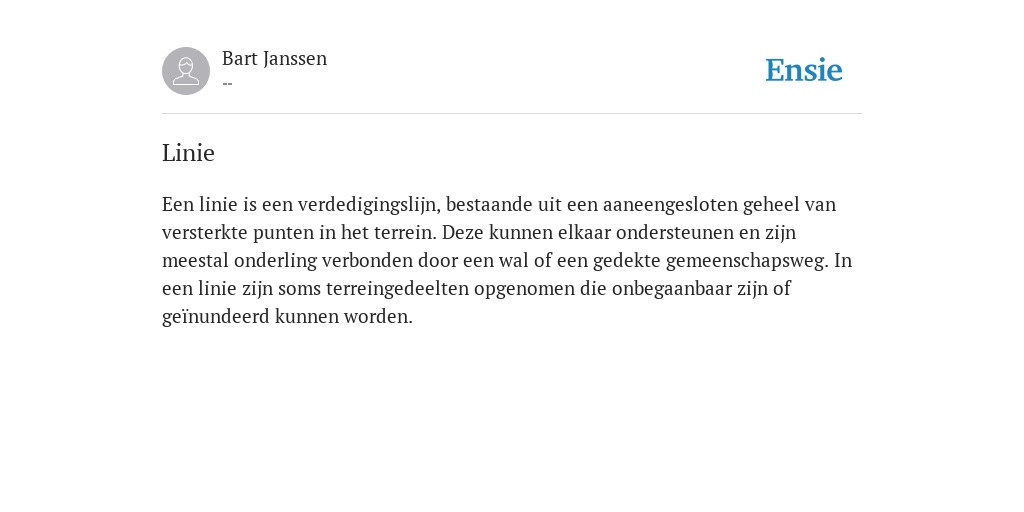This screenshot has height=512, width=1024.
Task: Select the author name Bart Janssen
Action: 274,58
